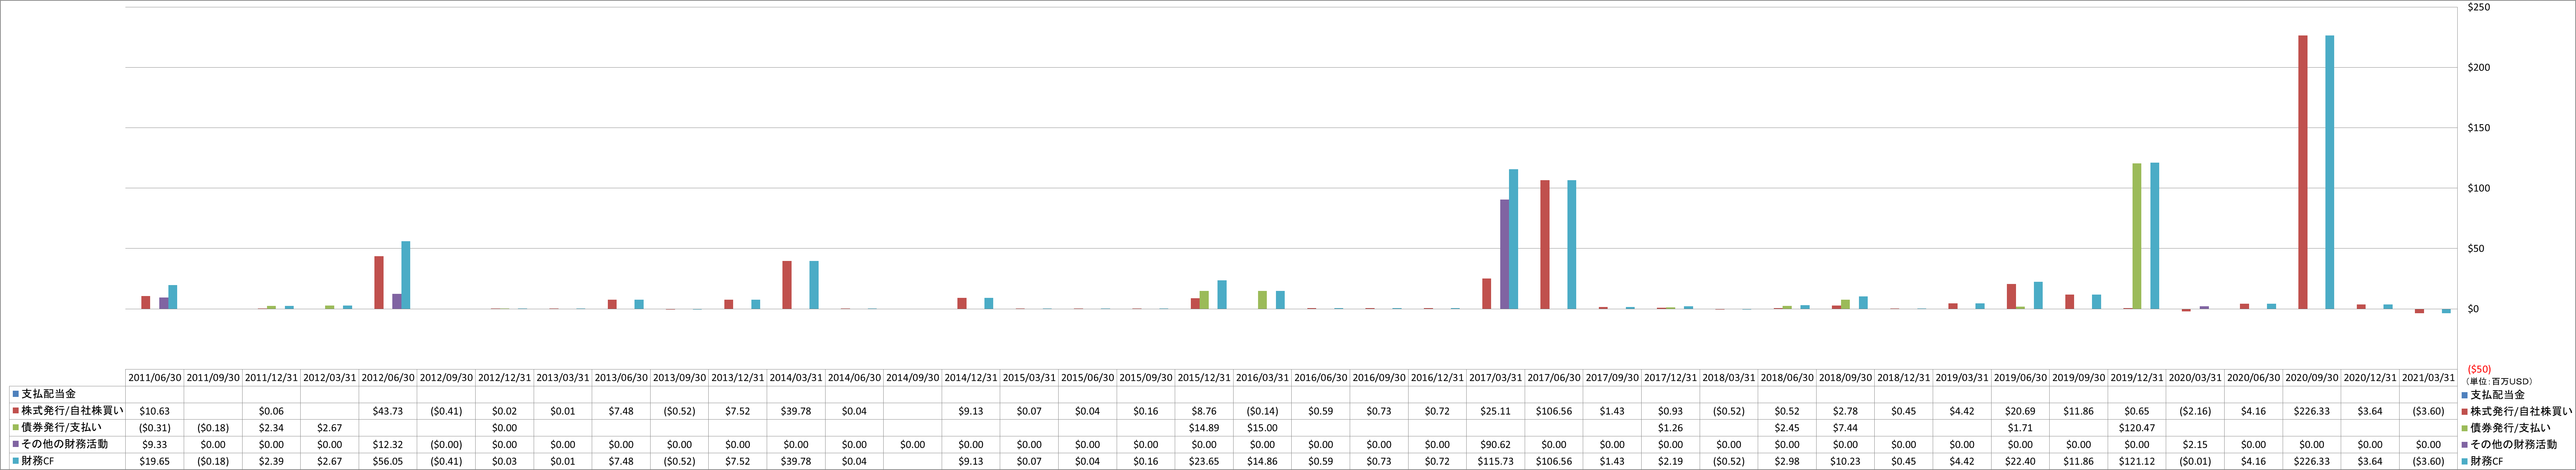Click the tall red bar for 2020/09/30
This screenshot has height=470, width=2576.
pos(2303,172)
